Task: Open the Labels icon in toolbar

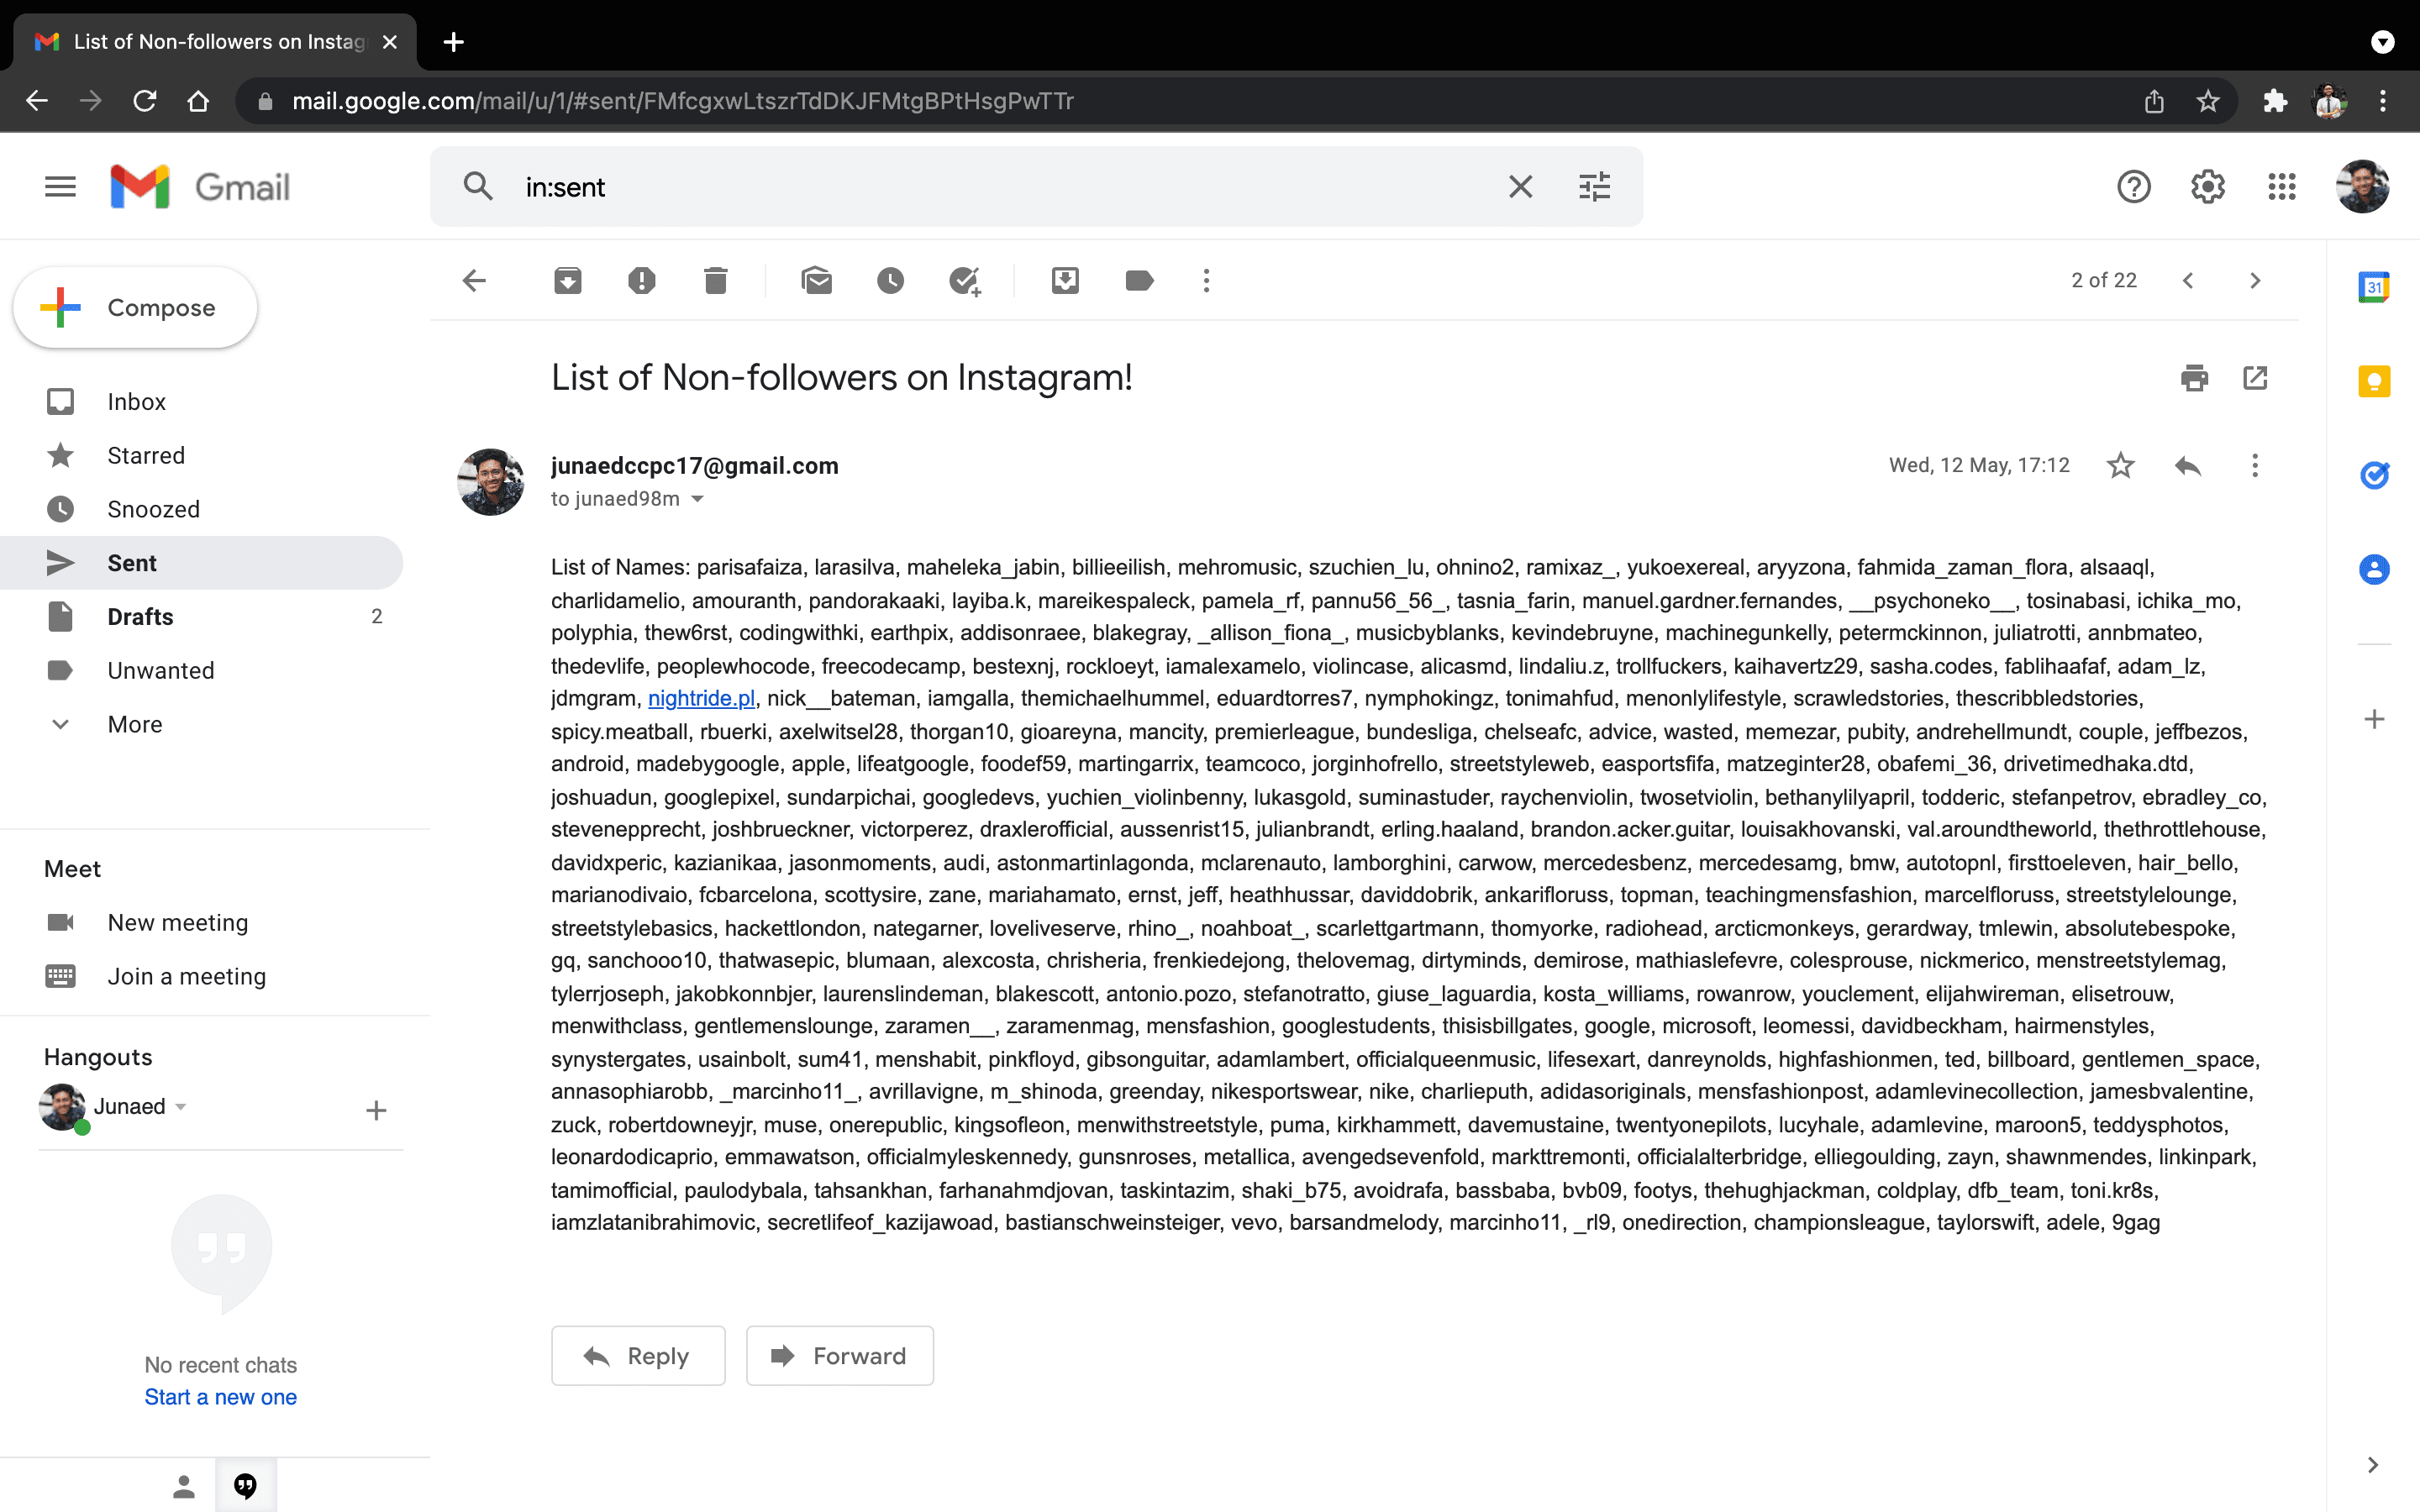Action: (x=1139, y=281)
